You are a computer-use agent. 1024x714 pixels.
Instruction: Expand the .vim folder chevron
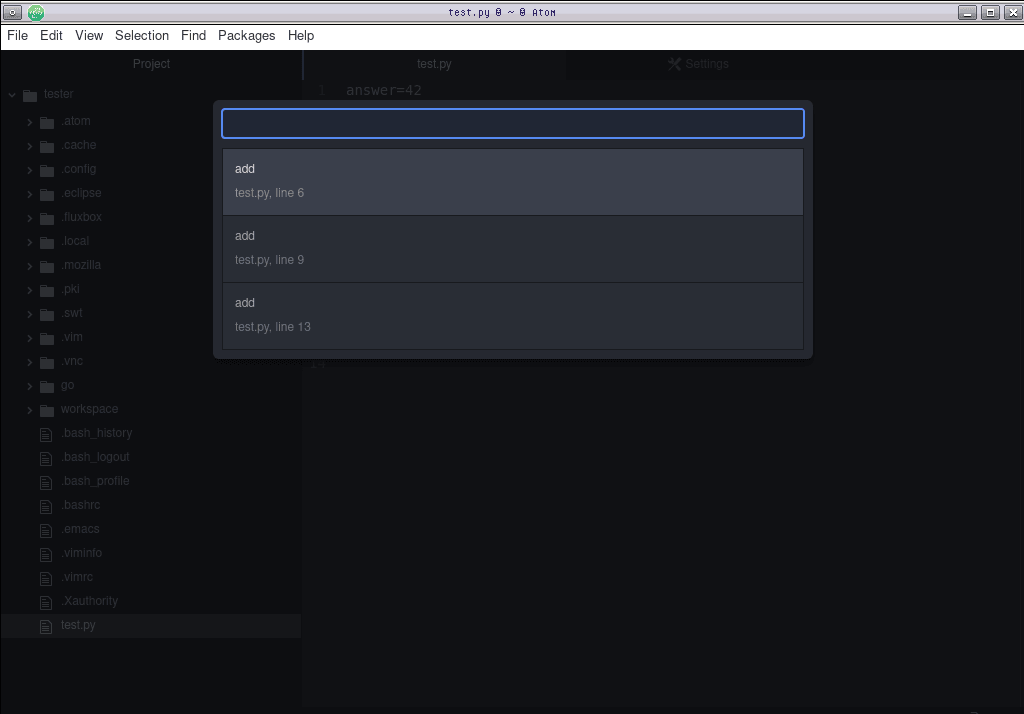pos(29,338)
